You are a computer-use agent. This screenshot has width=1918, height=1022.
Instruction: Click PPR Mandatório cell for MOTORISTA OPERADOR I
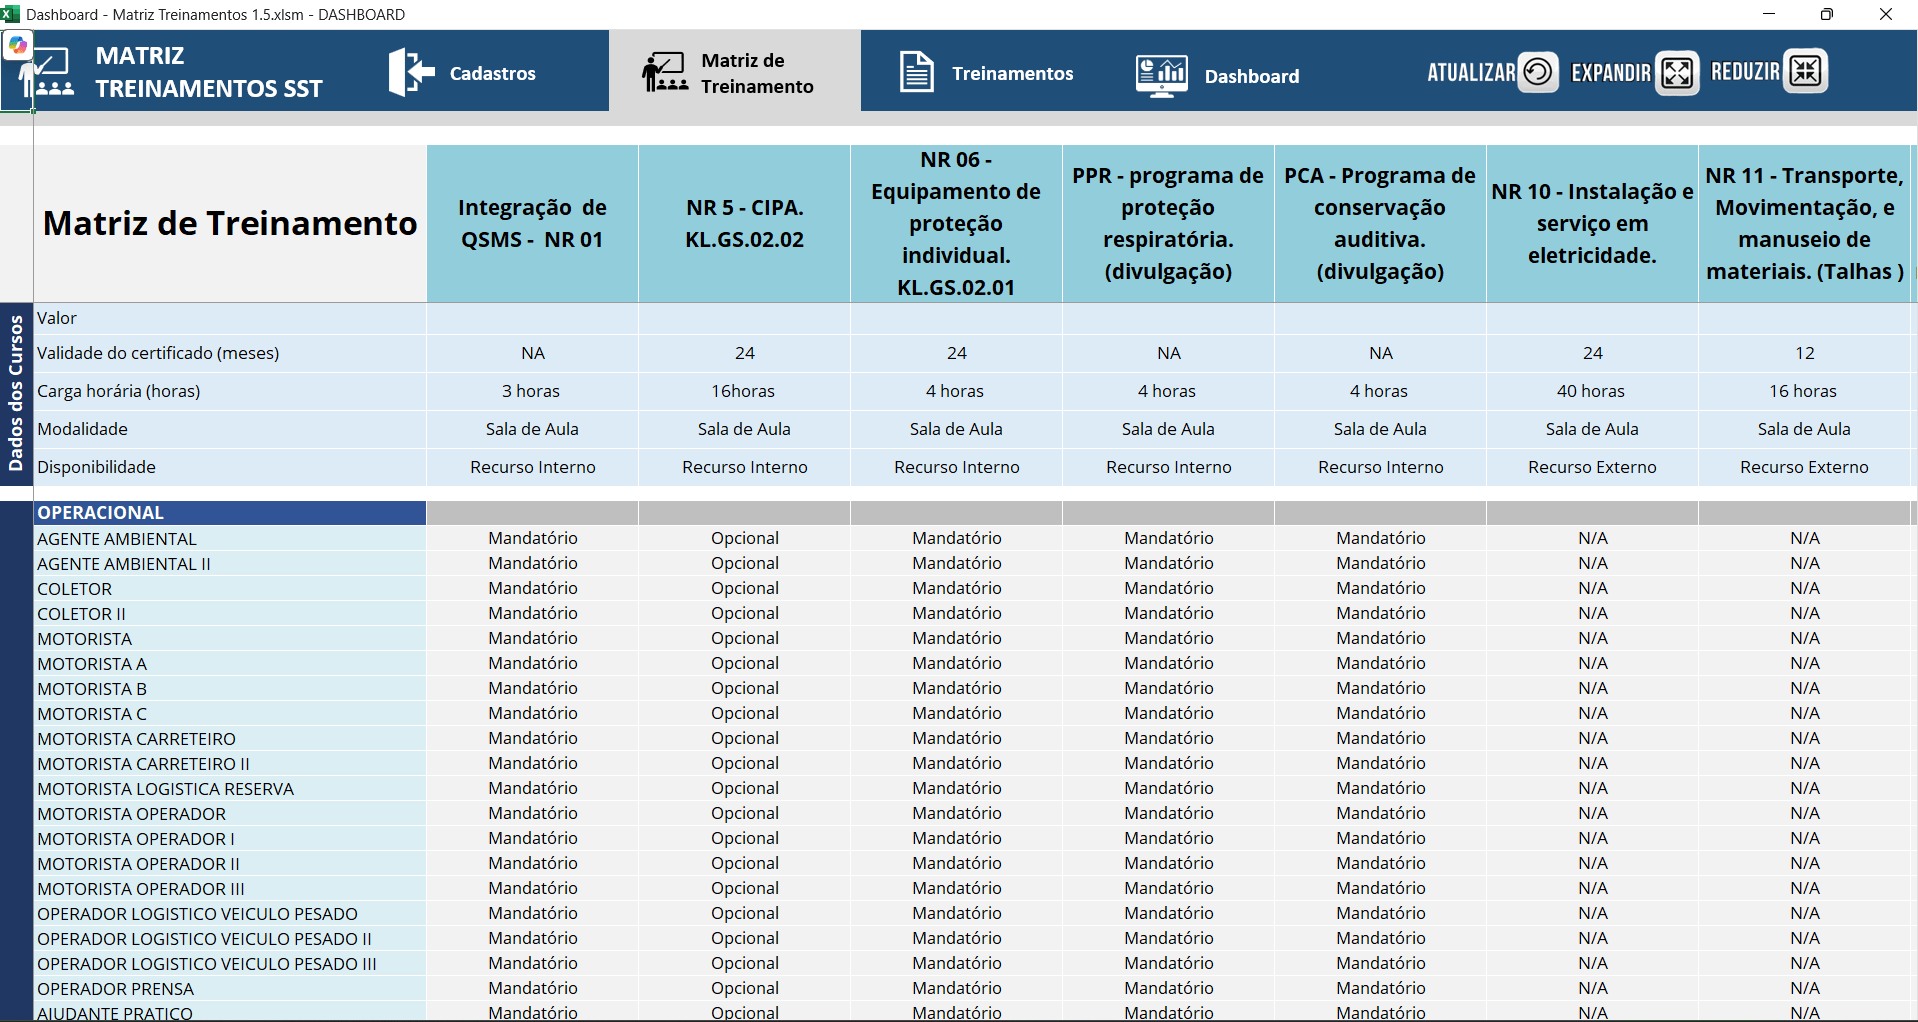(x=1169, y=838)
